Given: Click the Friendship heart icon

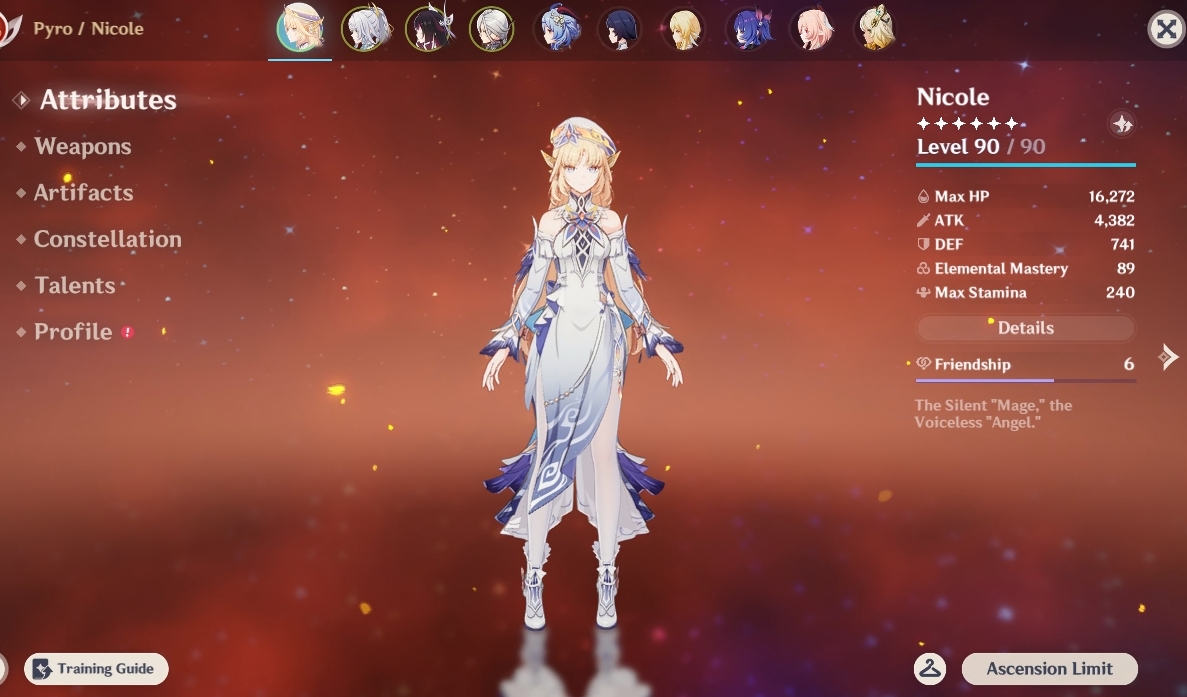Looking at the screenshot, I should (x=924, y=364).
